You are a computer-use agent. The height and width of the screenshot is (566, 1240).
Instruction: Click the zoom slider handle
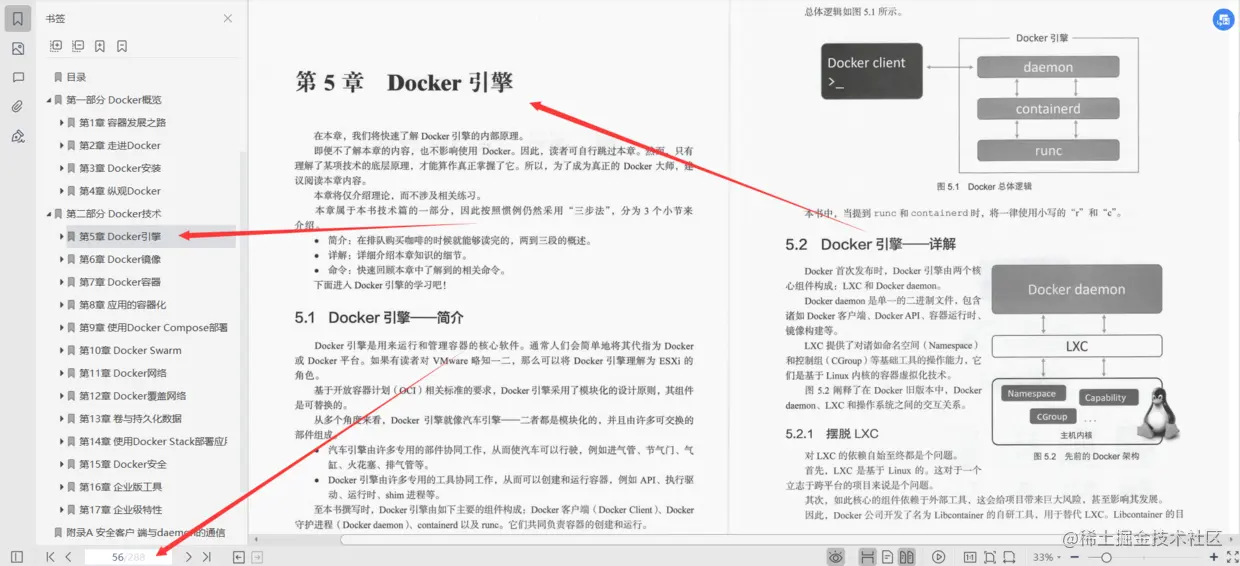point(1104,557)
